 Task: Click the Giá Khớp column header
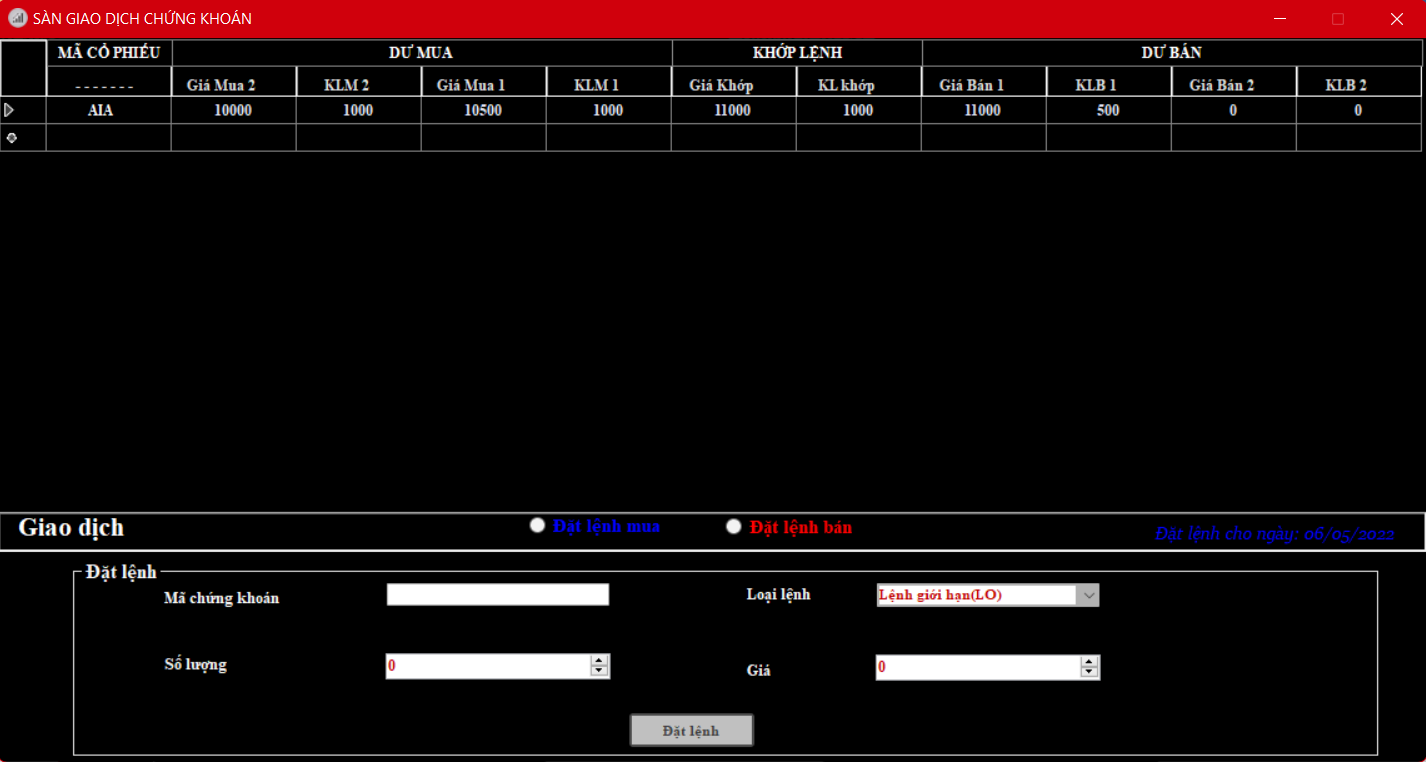[734, 82]
